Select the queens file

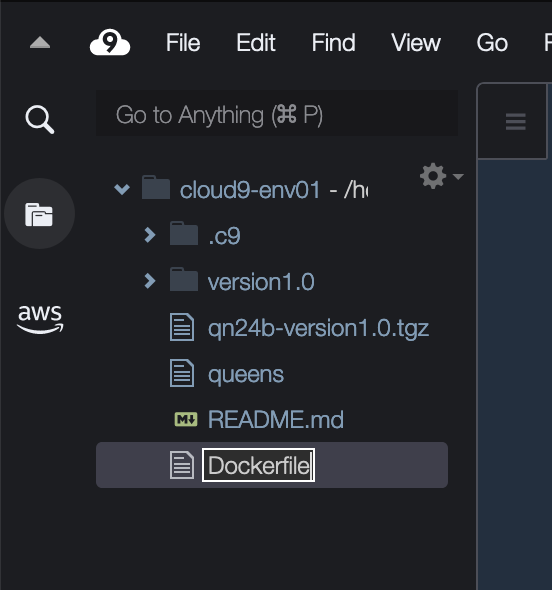pos(272,374)
